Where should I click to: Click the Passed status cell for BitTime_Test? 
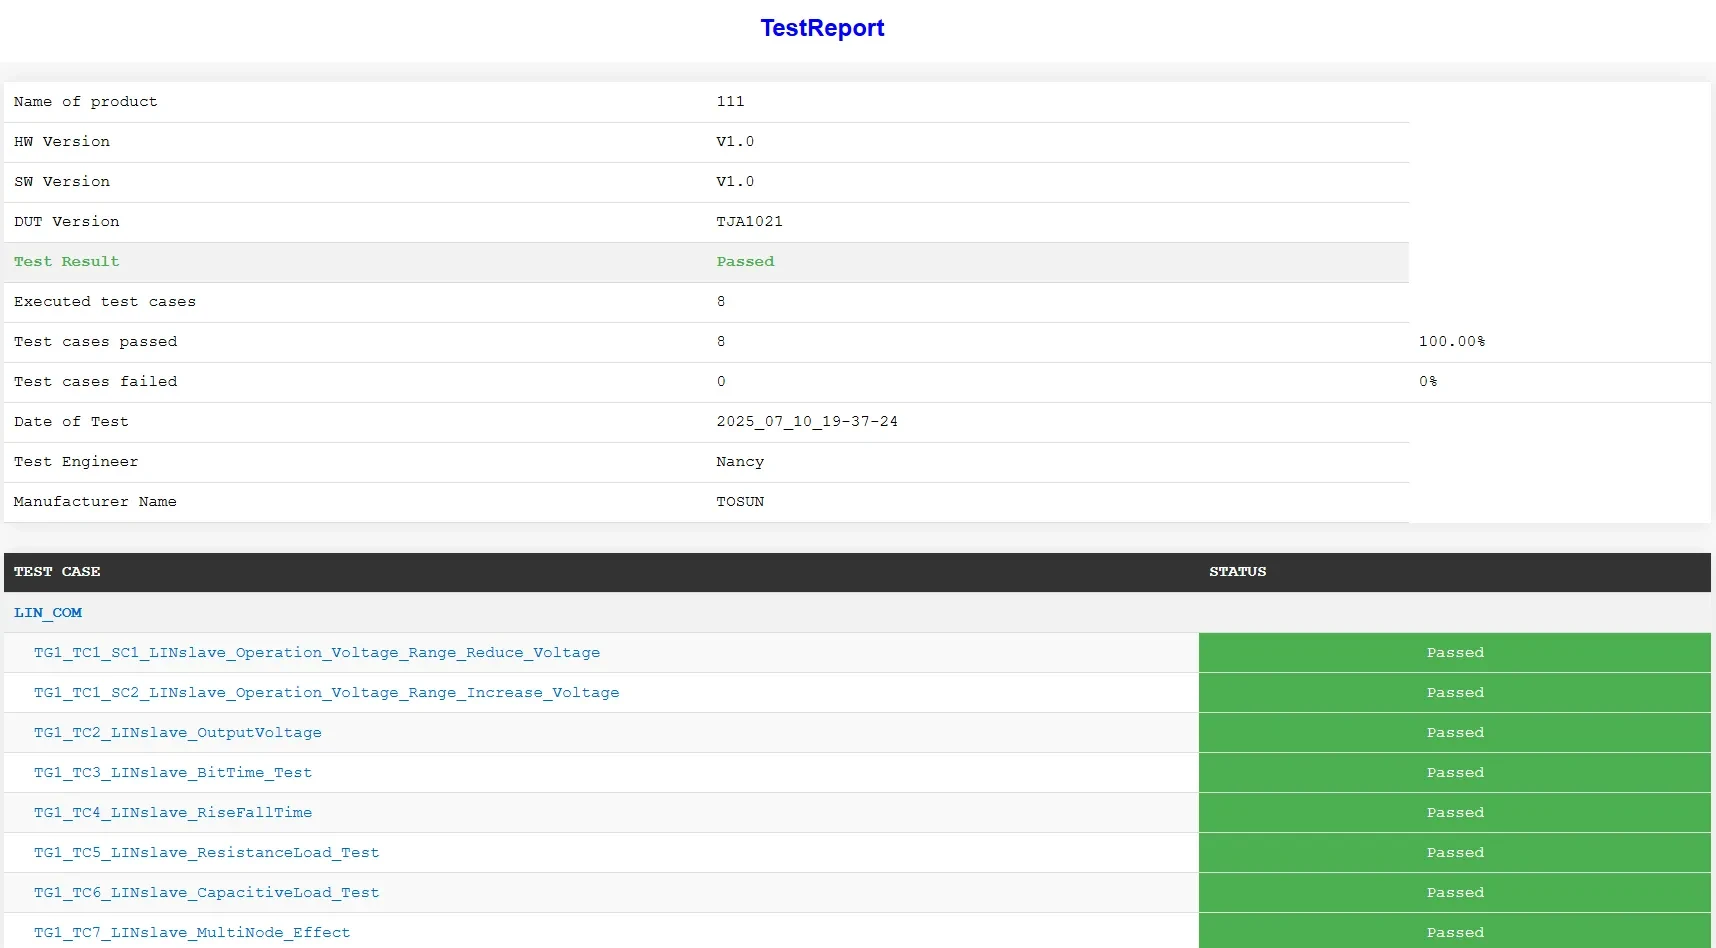(1454, 773)
